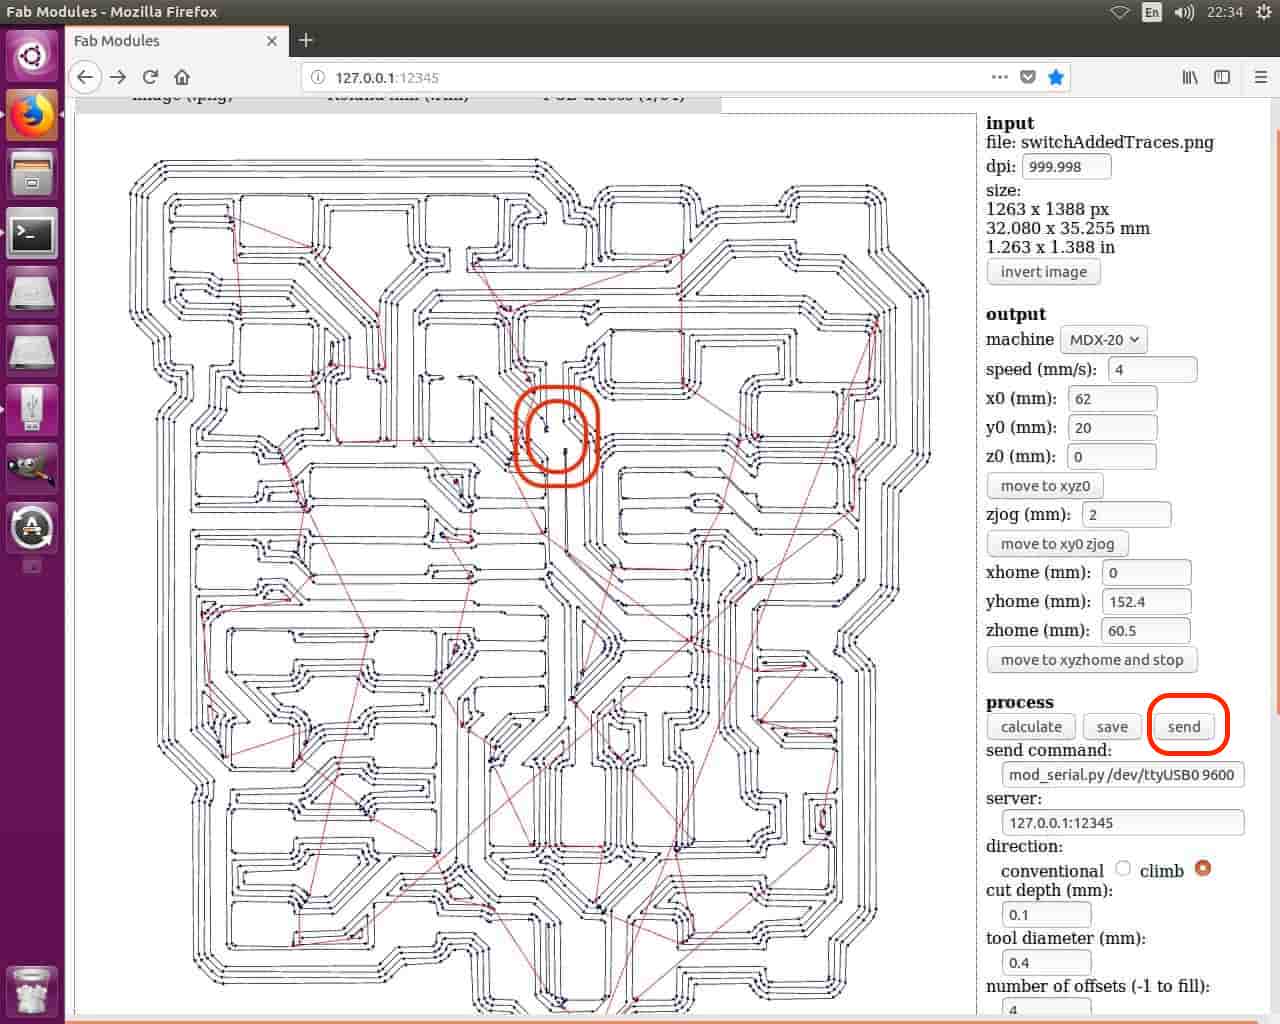The width and height of the screenshot is (1280, 1024).
Task: Focus send command input field
Action: point(1123,775)
